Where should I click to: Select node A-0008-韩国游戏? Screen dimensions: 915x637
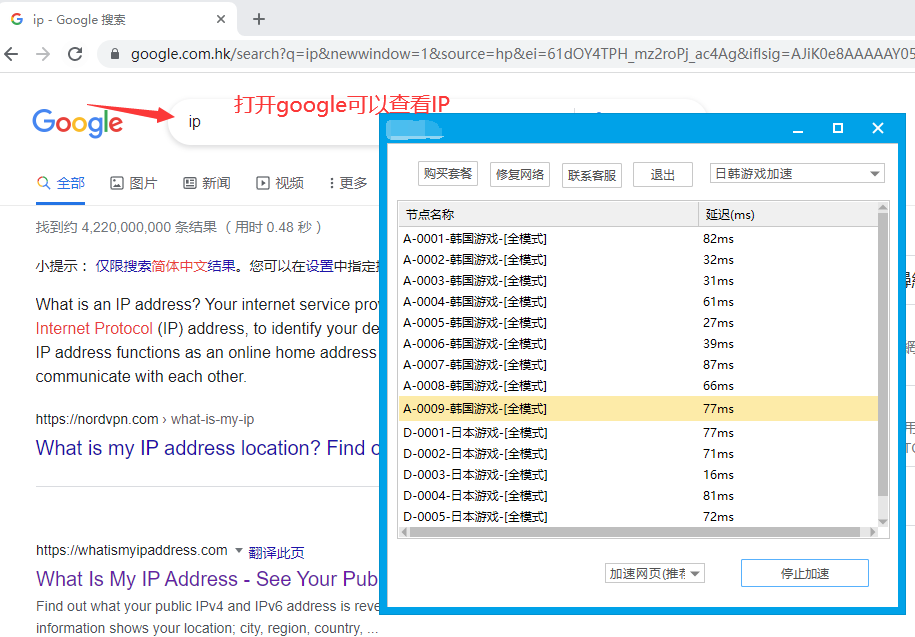coord(638,386)
